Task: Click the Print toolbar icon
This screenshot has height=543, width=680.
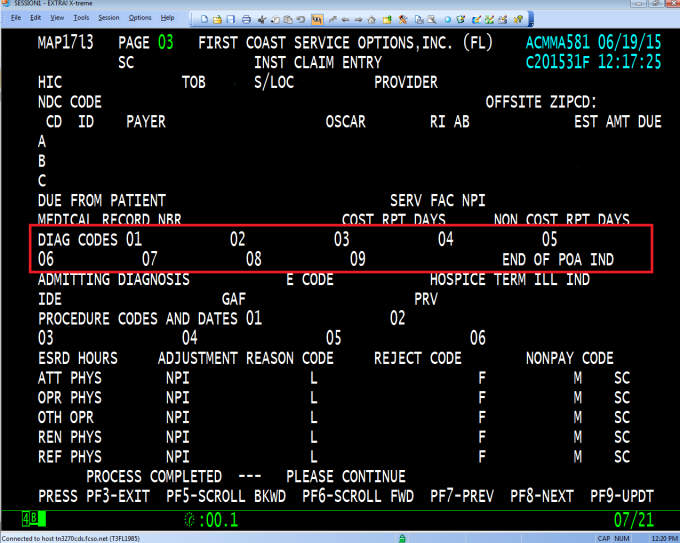Action: pyautogui.click(x=246, y=18)
